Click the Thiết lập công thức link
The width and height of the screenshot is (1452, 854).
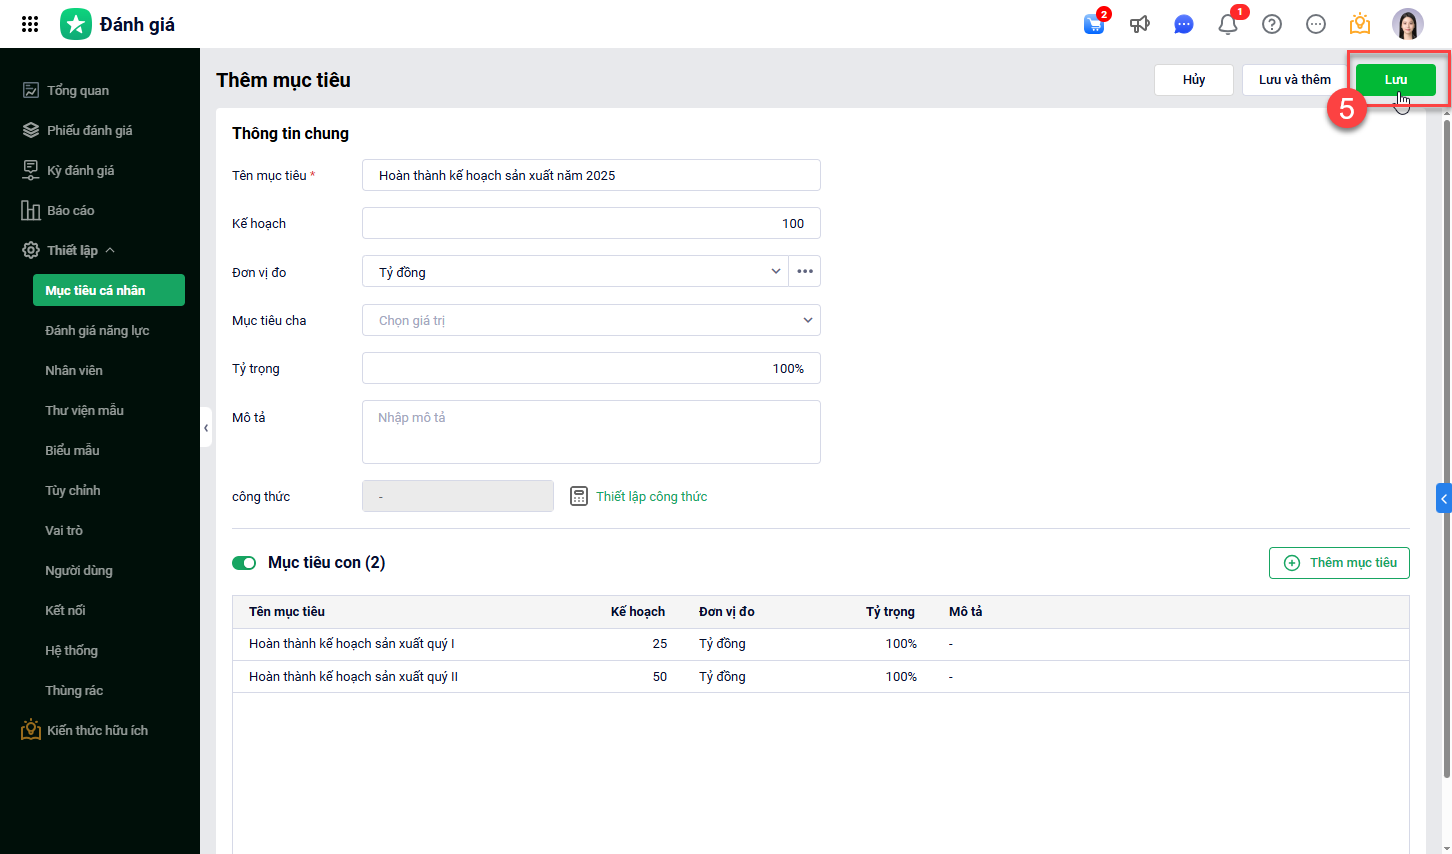[x=651, y=496]
